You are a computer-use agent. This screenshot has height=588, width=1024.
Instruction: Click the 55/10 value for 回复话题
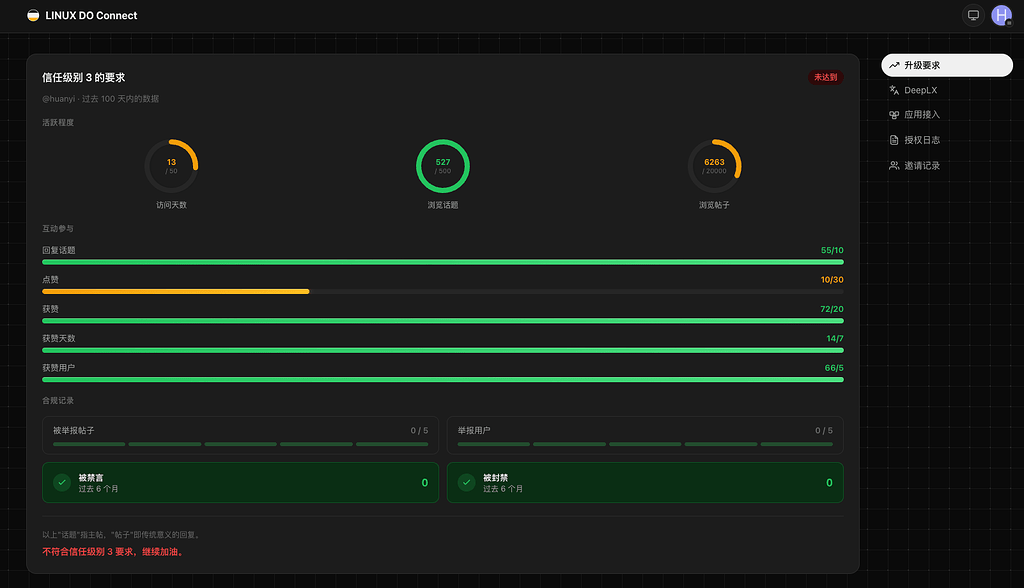(832, 250)
